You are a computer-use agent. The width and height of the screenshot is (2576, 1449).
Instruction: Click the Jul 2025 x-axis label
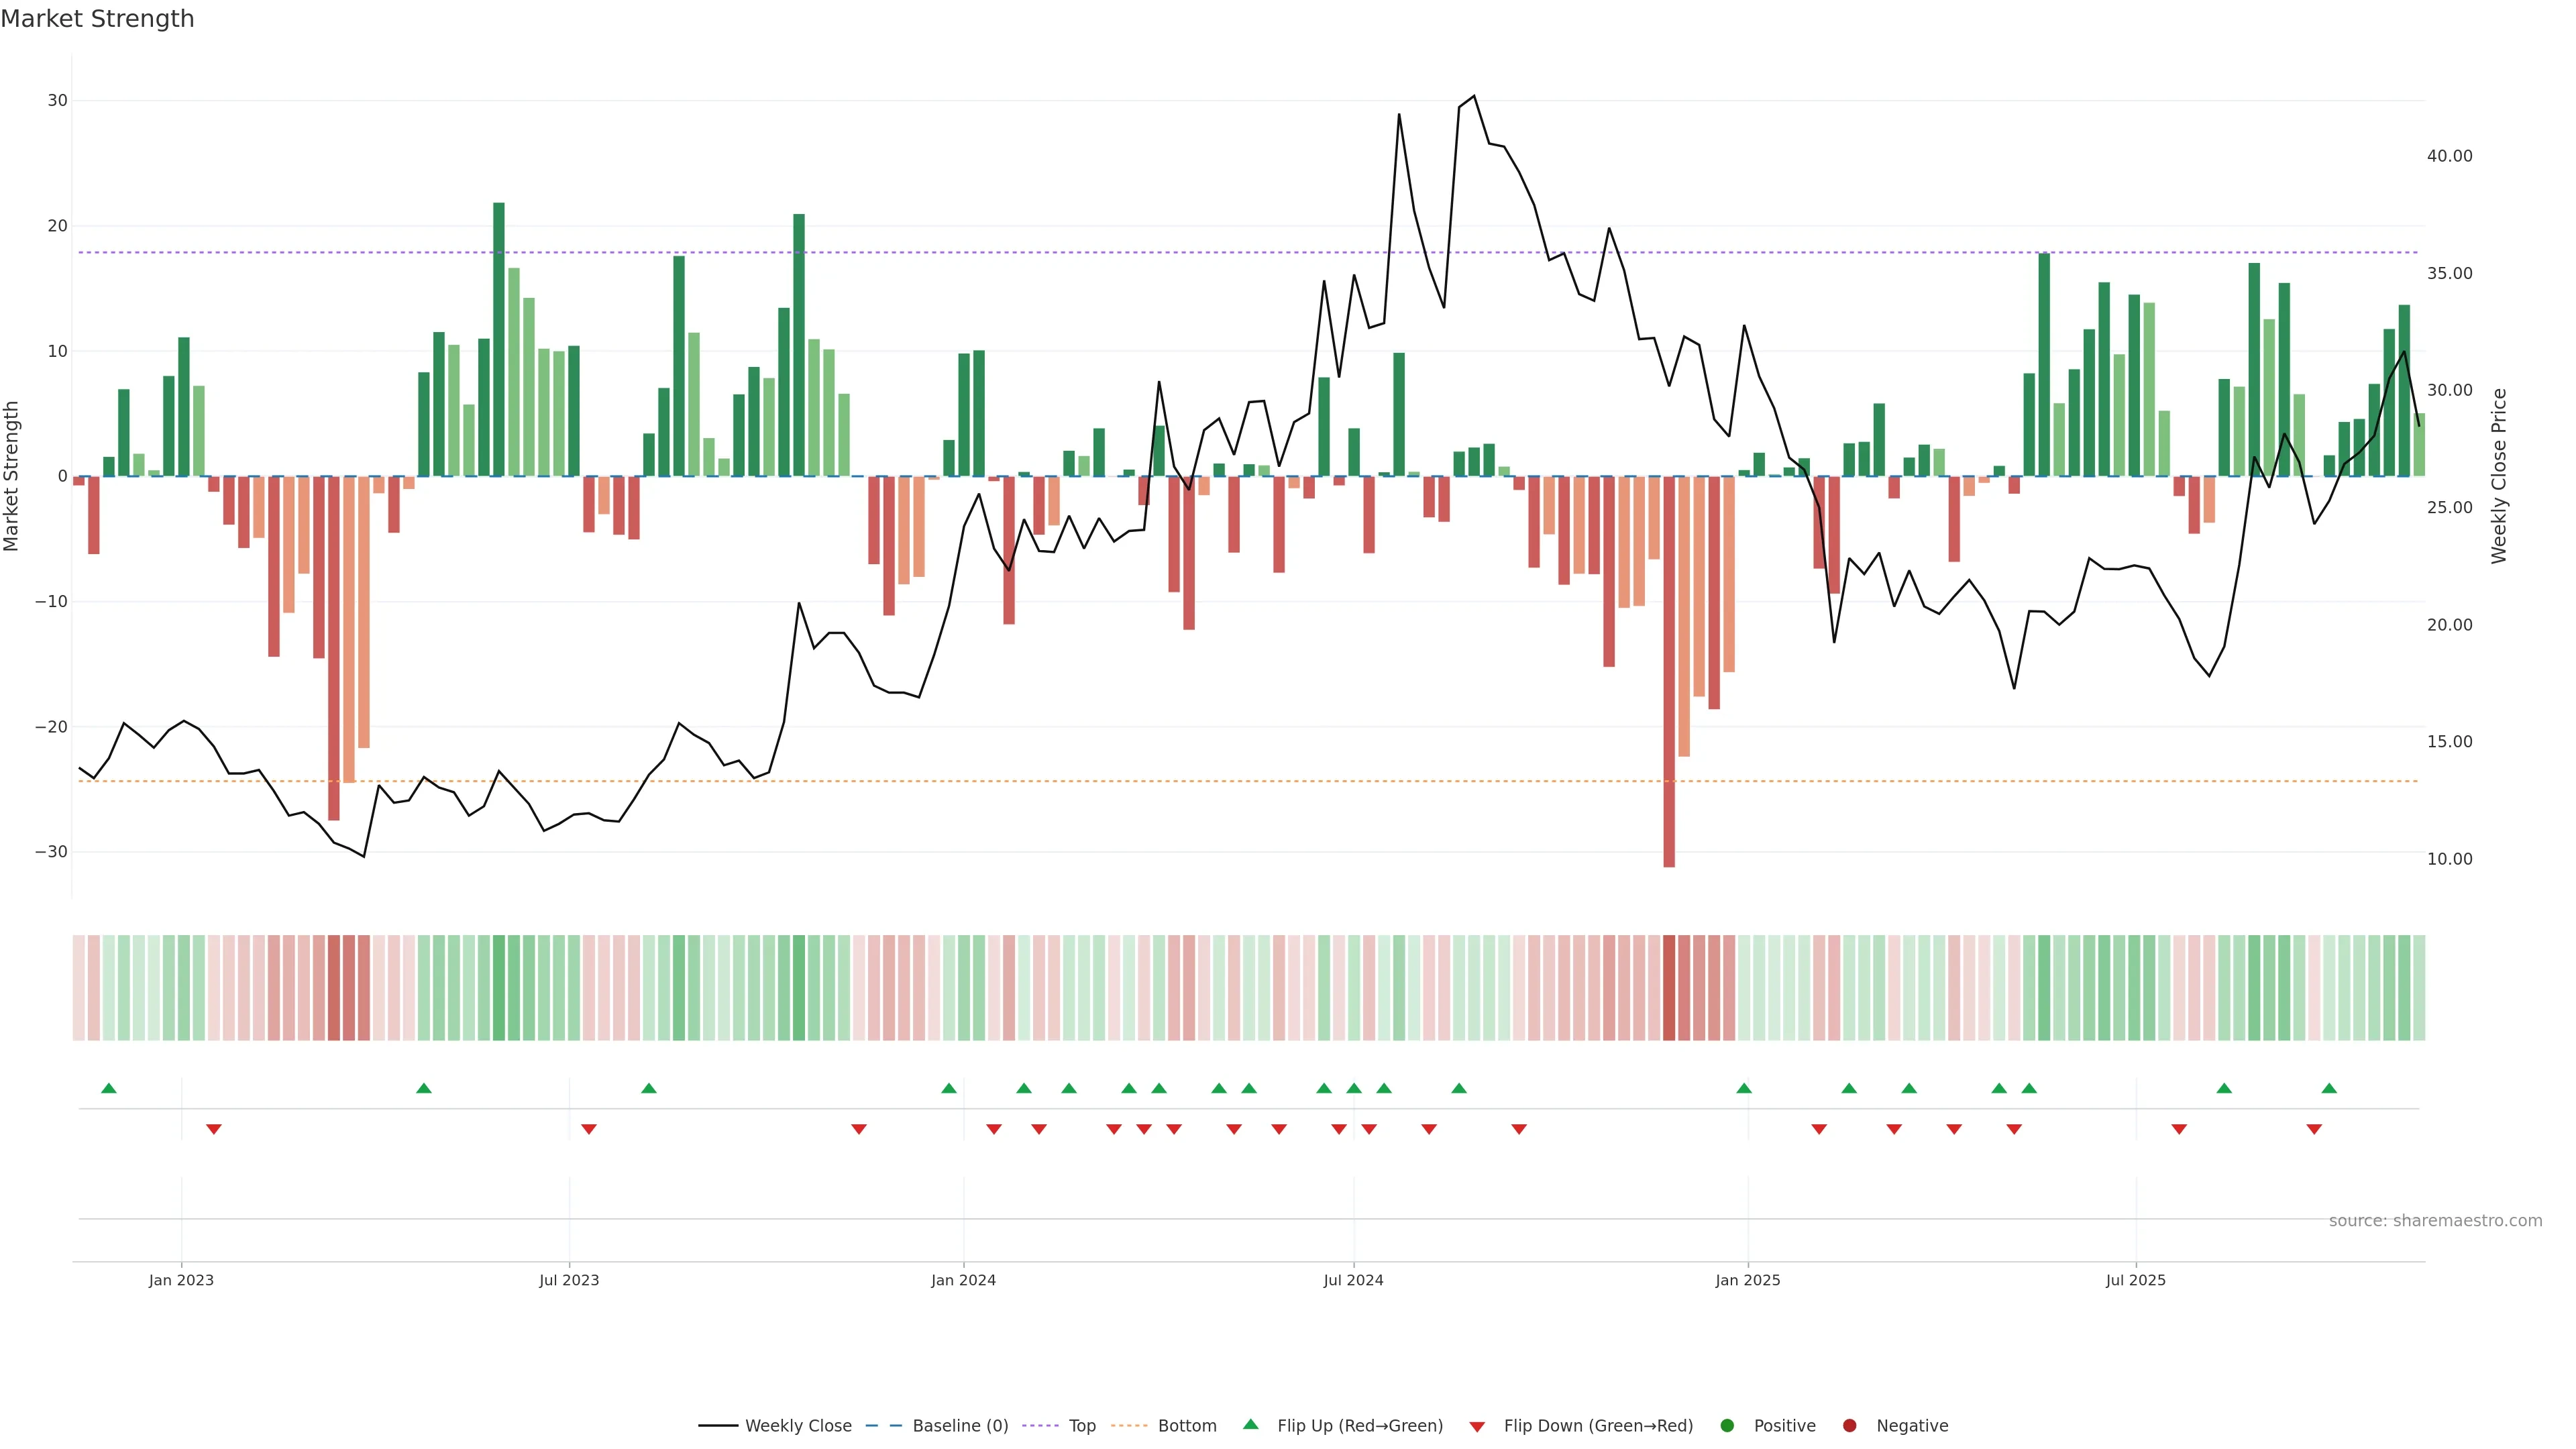[x=2135, y=1280]
